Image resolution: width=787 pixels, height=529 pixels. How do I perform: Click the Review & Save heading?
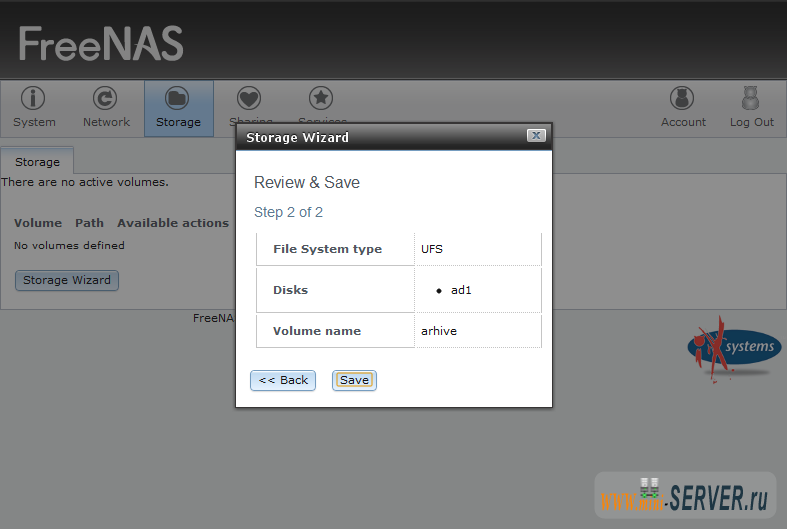[x=307, y=182]
